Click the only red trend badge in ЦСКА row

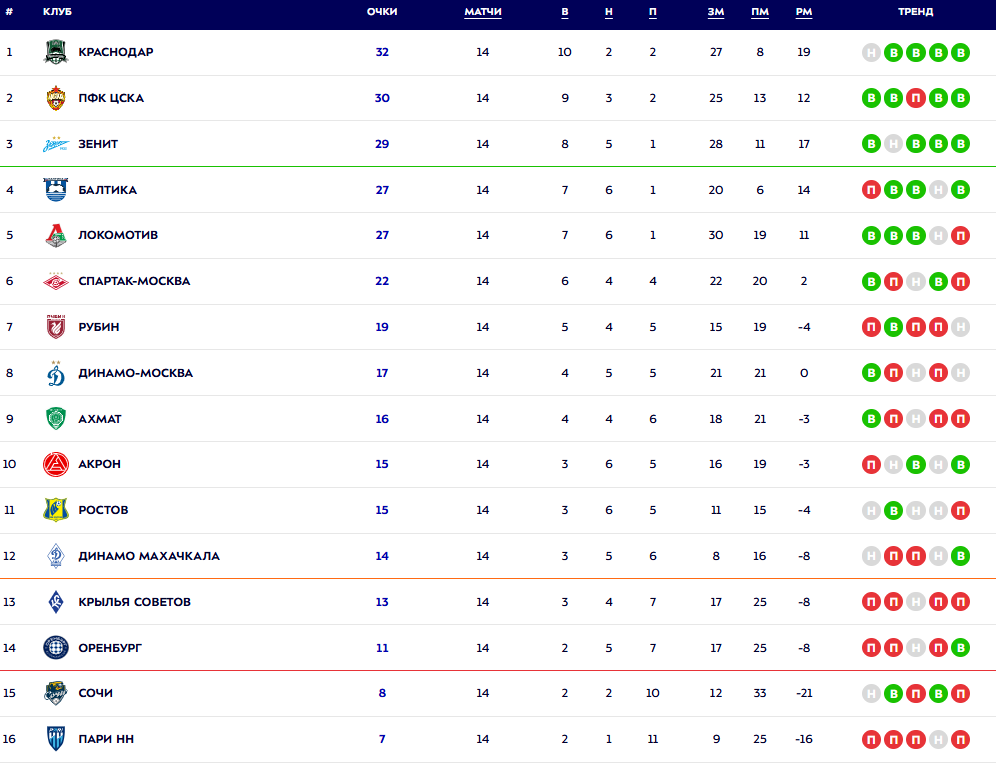[x=916, y=98]
